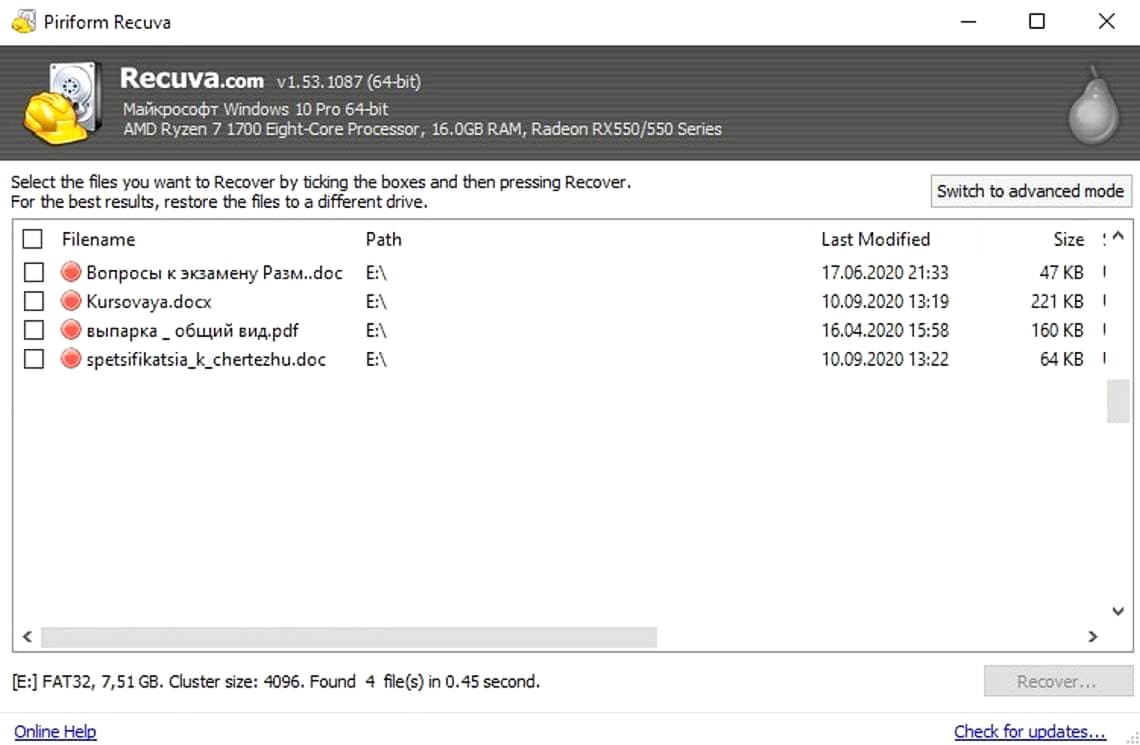
Task: Check the box for spetsifikatsia_k_chertezhu.doc
Action: (34, 359)
